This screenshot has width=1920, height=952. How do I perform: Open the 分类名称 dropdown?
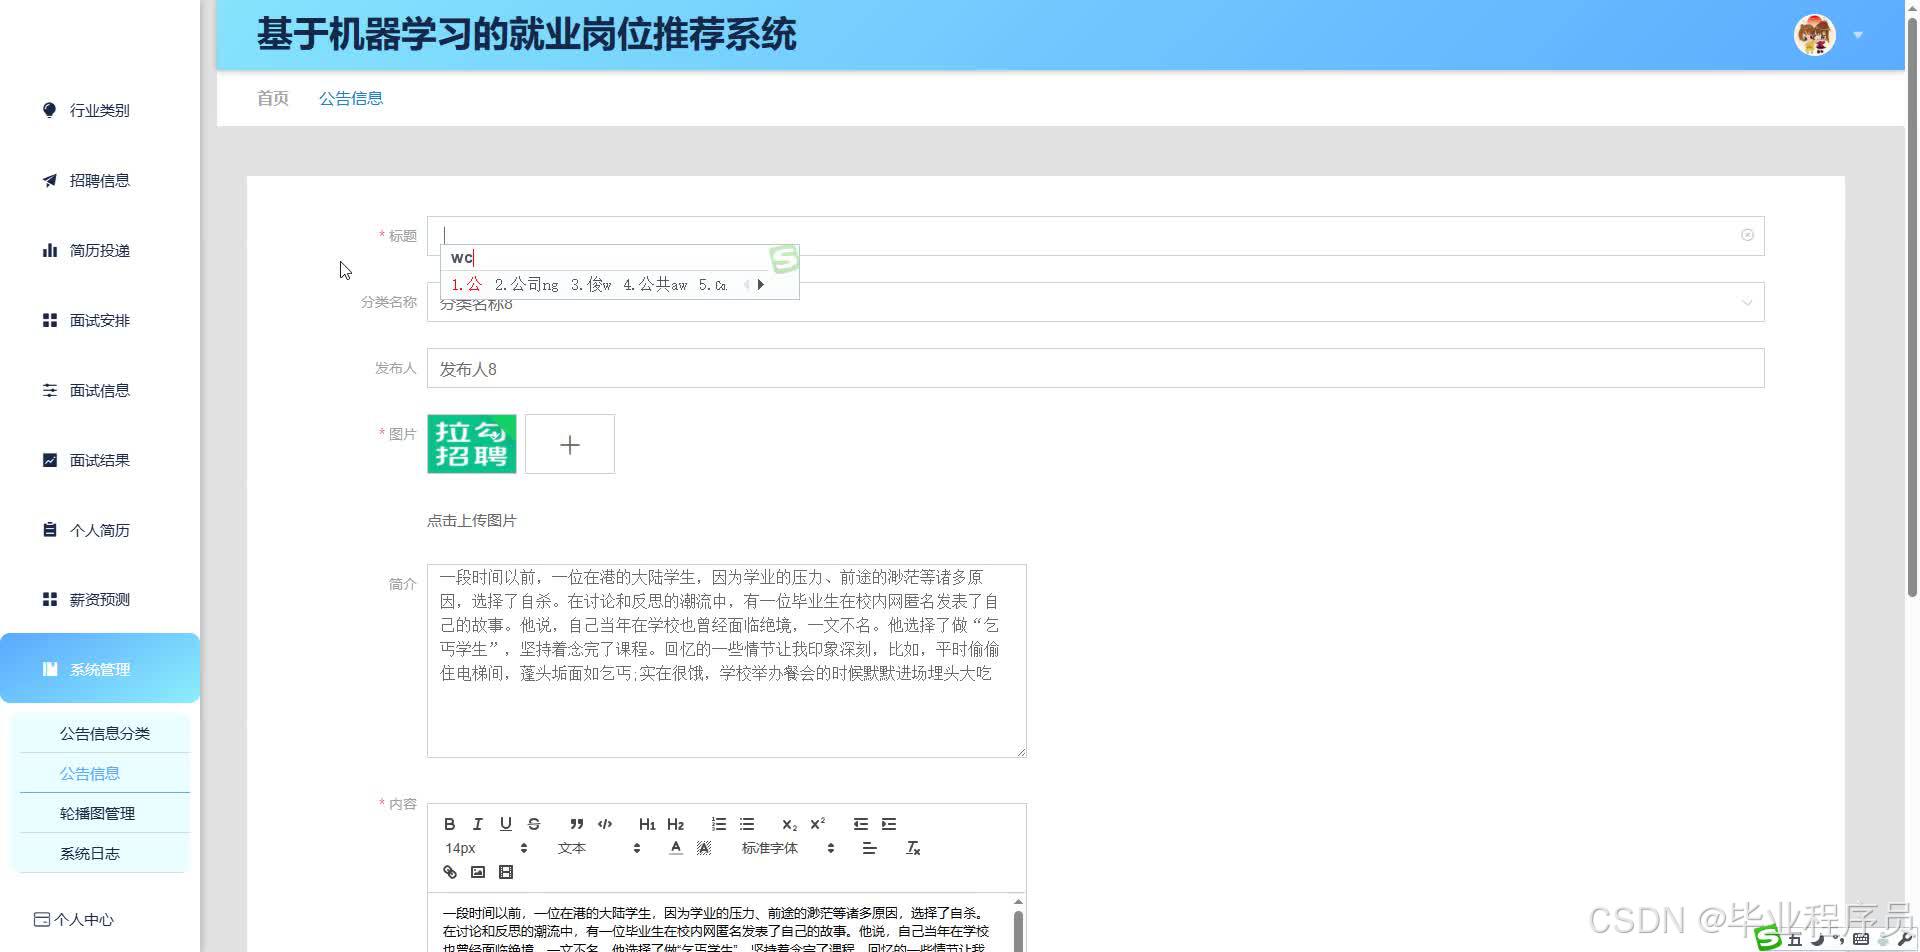(x=1746, y=302)
